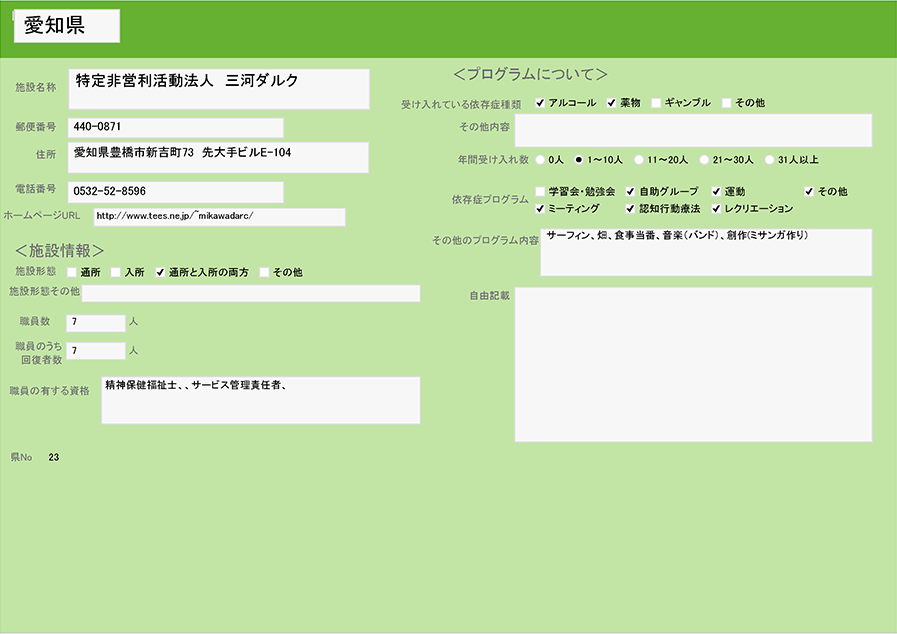This screenshot has height=634, width=897.
Task: Click the 職員数 number field
Action: coord(95,323)
